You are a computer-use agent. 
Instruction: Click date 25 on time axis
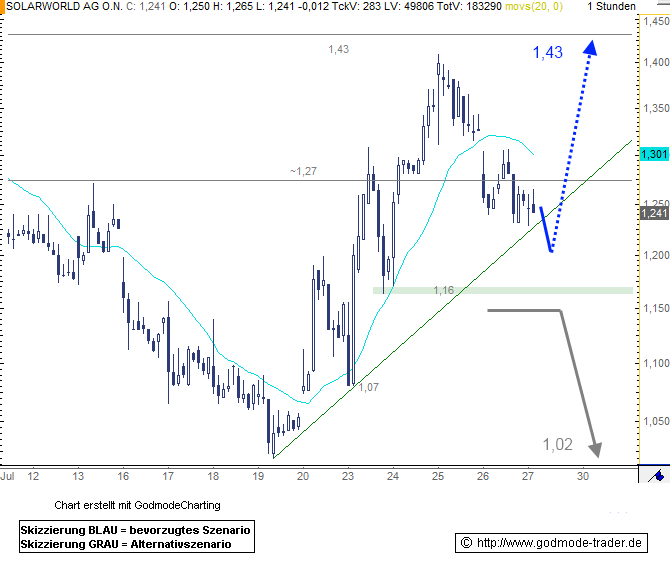pos(438,476)
